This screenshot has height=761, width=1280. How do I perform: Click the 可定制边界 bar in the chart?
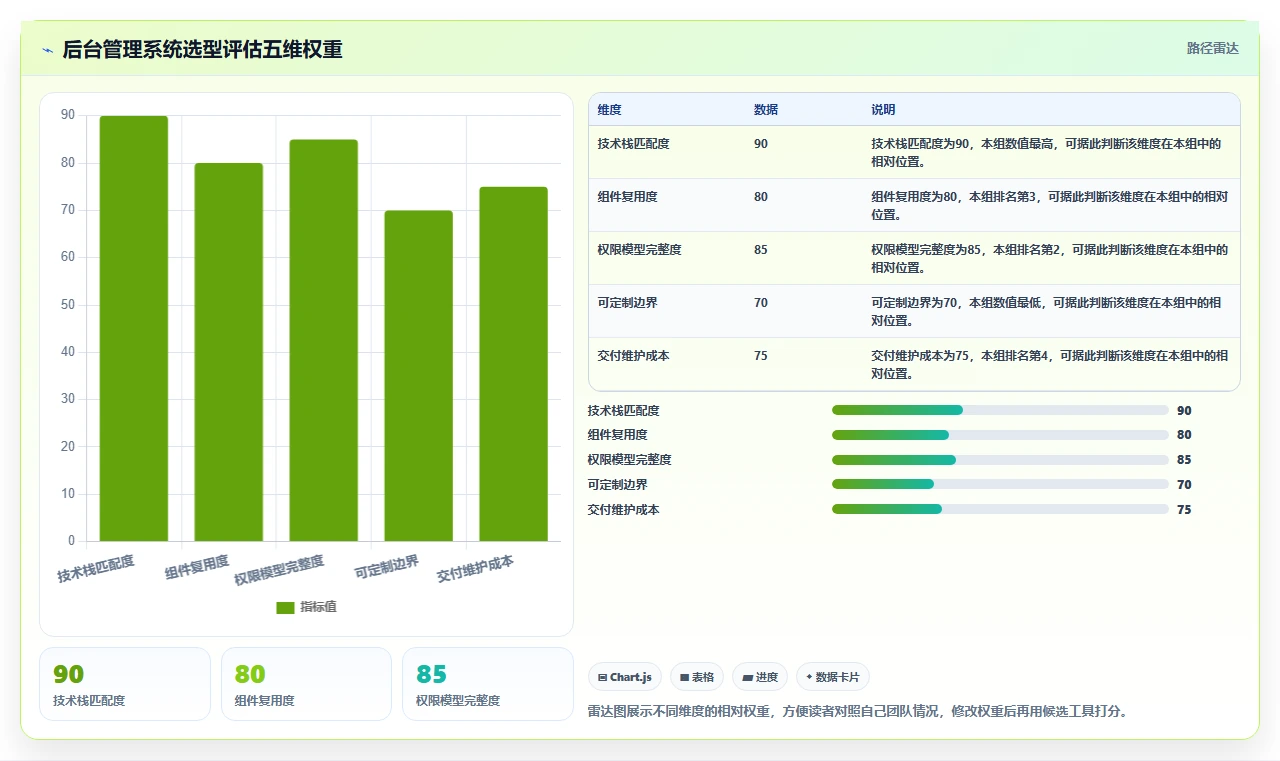click(419, 376)
